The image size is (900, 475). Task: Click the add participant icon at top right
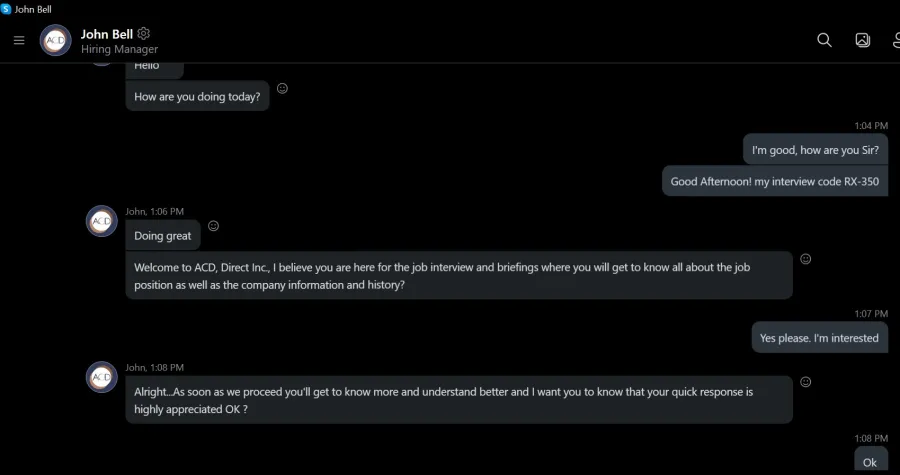click(x=897, y=40)
